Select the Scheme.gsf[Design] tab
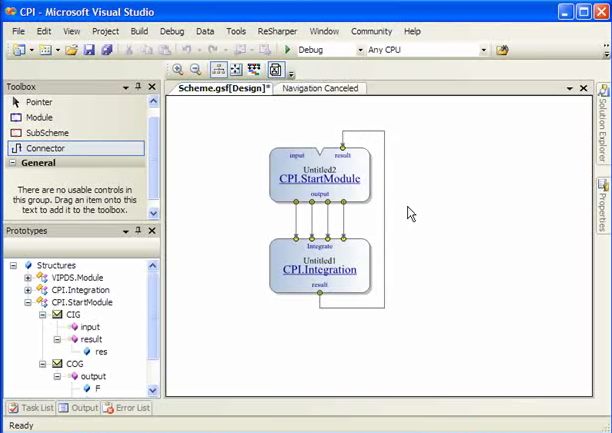Viewport: 612px width, 433px height. pos(224,89)
